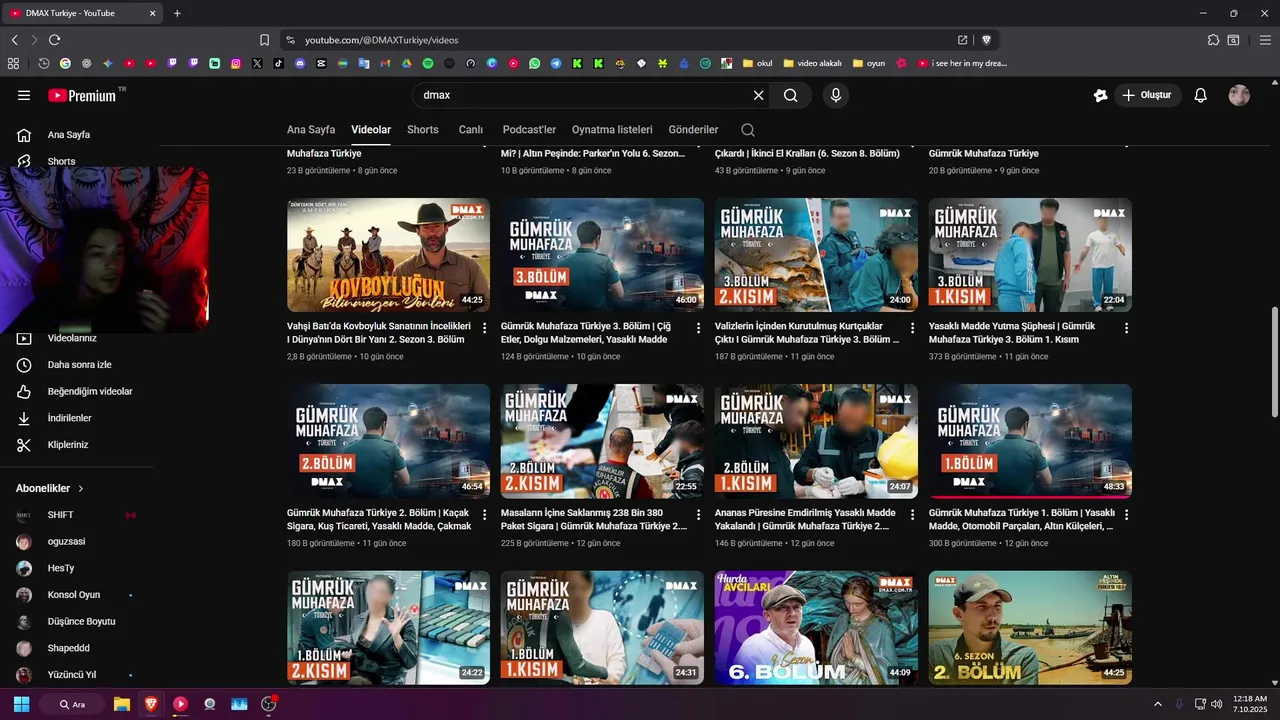The image size is (1280, 720).
Task: Play the Kovboyluğun Bilinmeyen Yönleri thumbnail
Action: (x=388, y=255)
